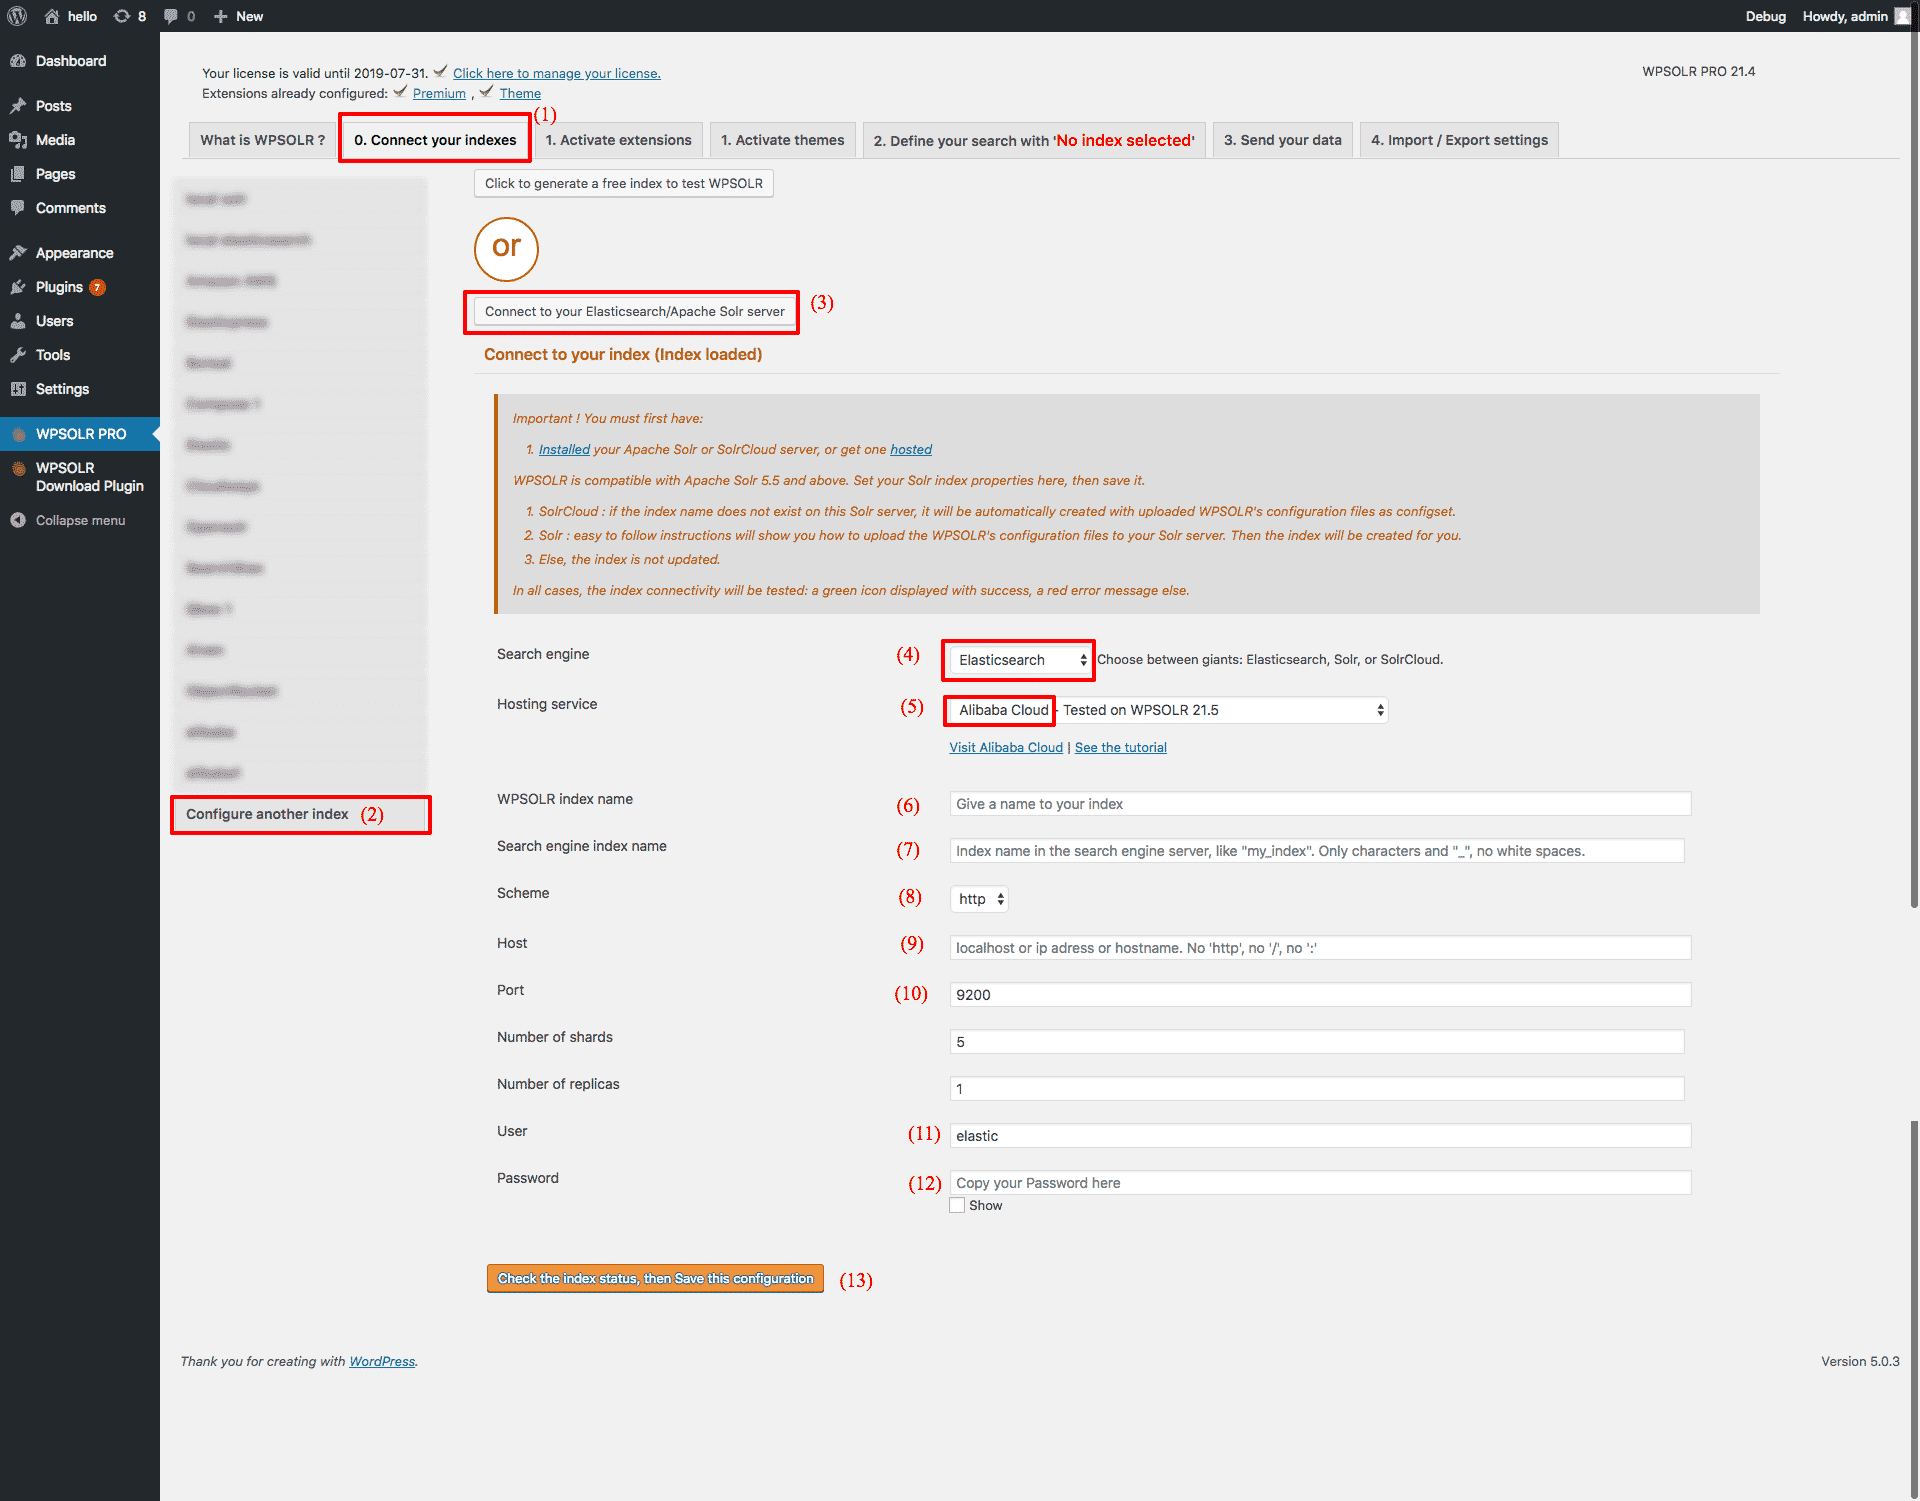Focus the Search engine index name field
Viewport: 1920px width, 1501px height.
click(1317, 851)
